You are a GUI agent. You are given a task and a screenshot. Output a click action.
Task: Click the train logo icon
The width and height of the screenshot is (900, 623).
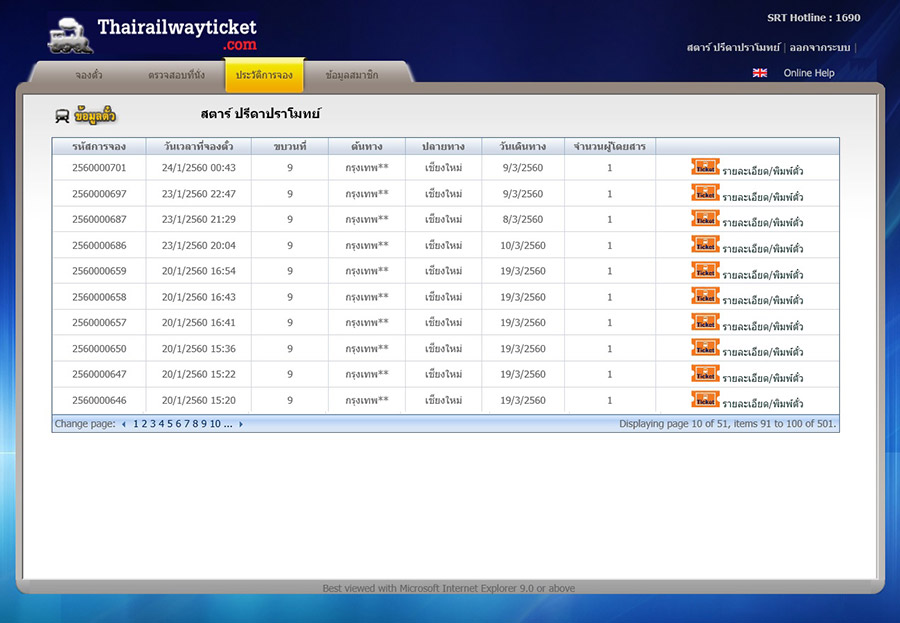click(70, 36)
